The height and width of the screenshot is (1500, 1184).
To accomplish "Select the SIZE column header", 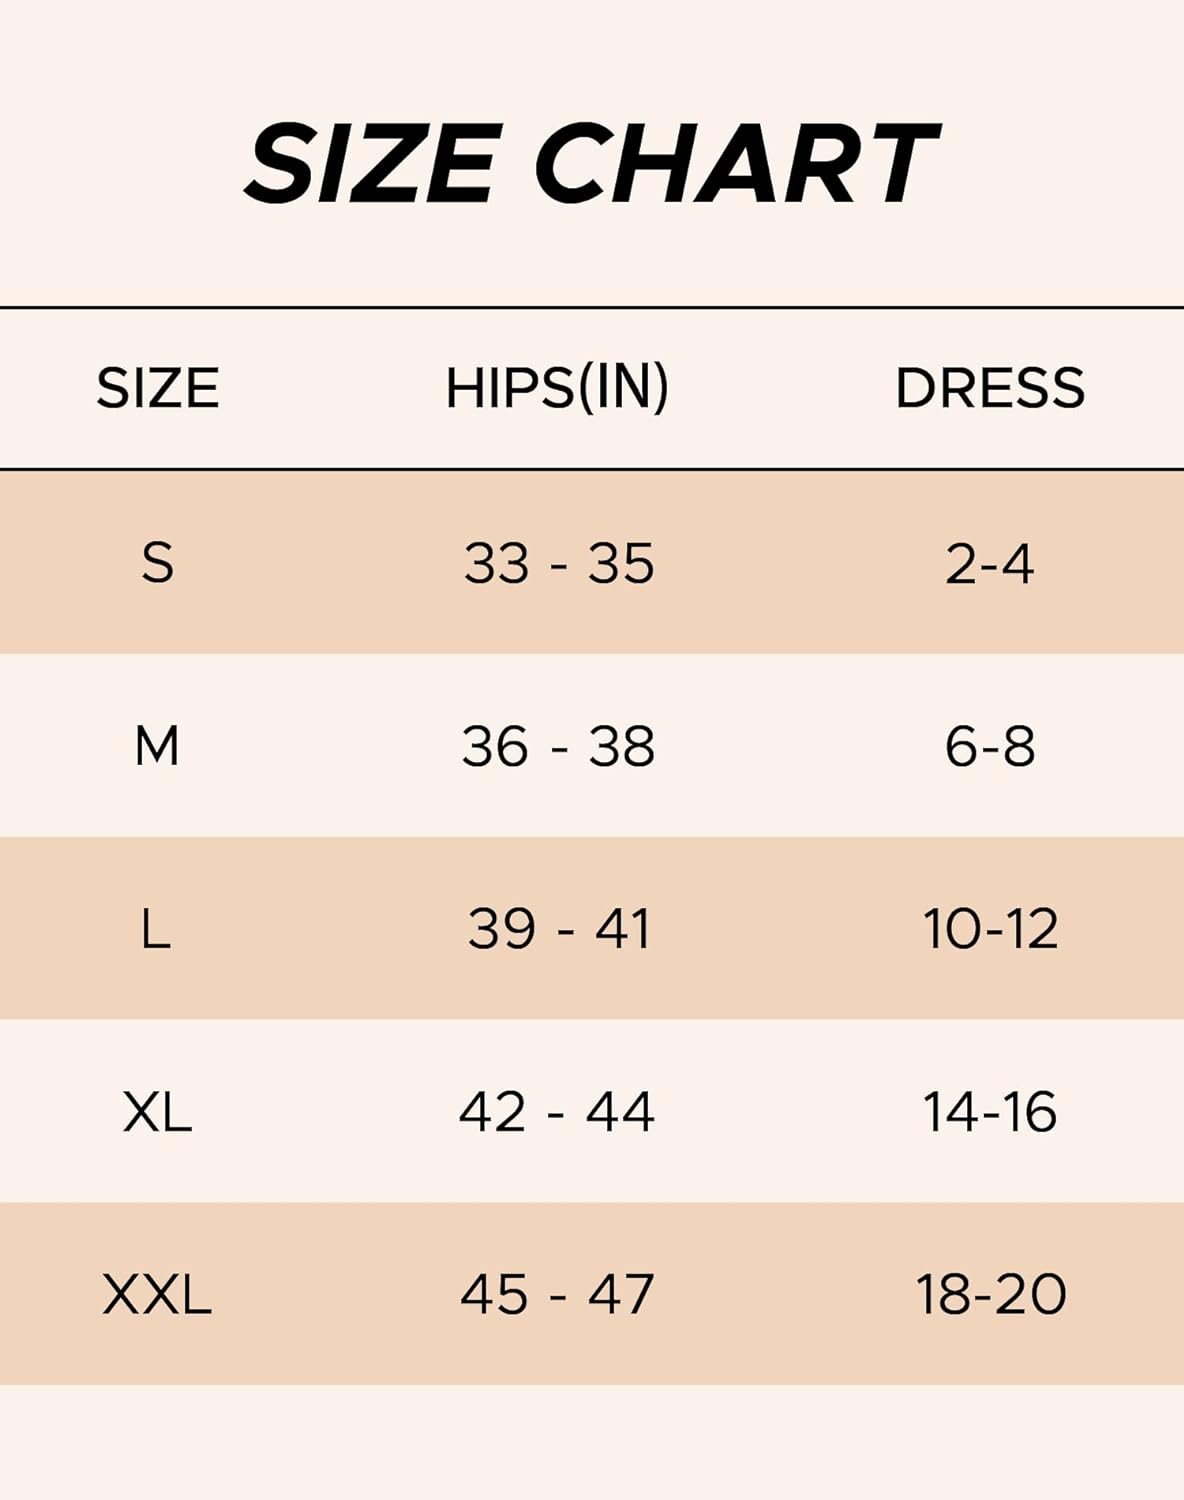I will click(x=158, y=388).
